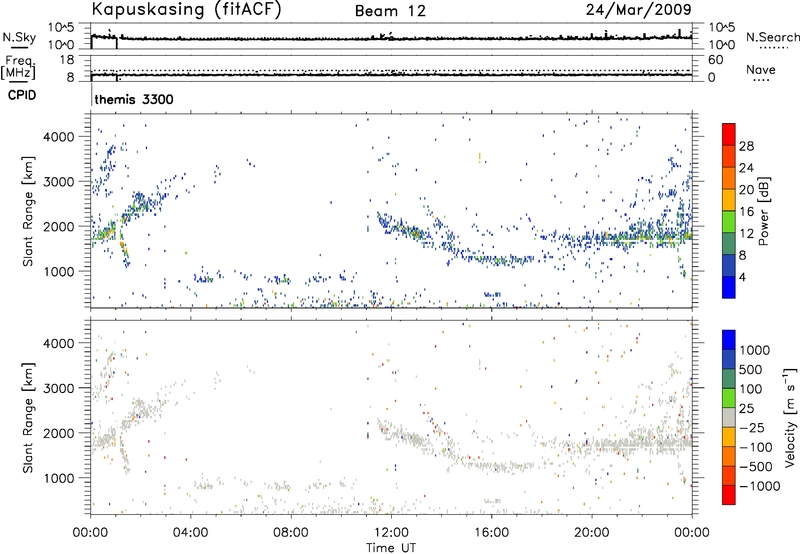Click the 'CPID' row label
This screenshot has width=800, height=554.
coord(22,95)
